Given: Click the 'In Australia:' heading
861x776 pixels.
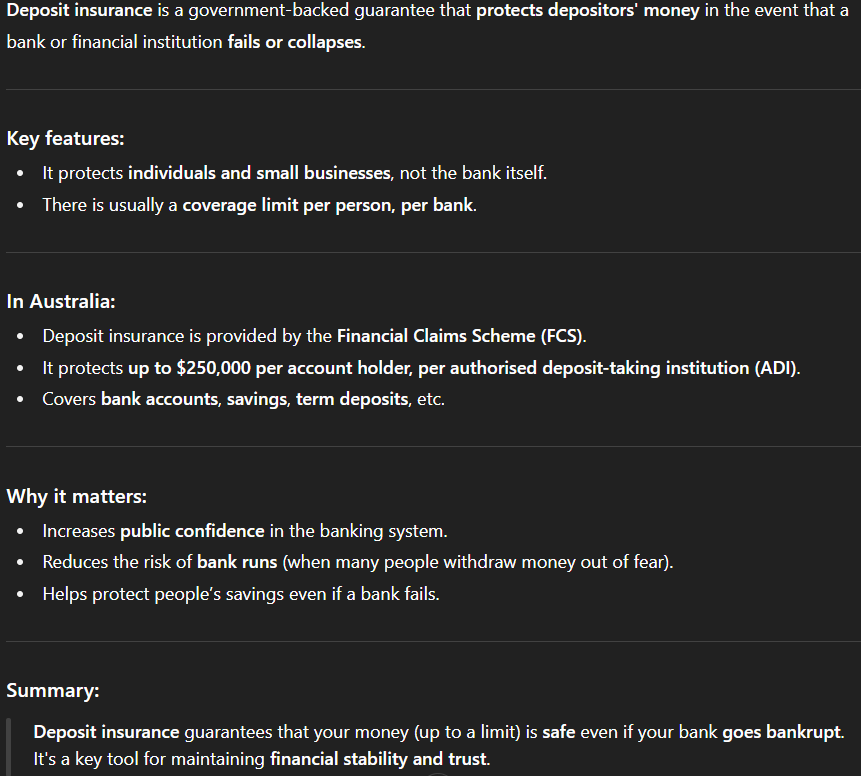Looking at the screenshot, I should (x=61, y=301).
